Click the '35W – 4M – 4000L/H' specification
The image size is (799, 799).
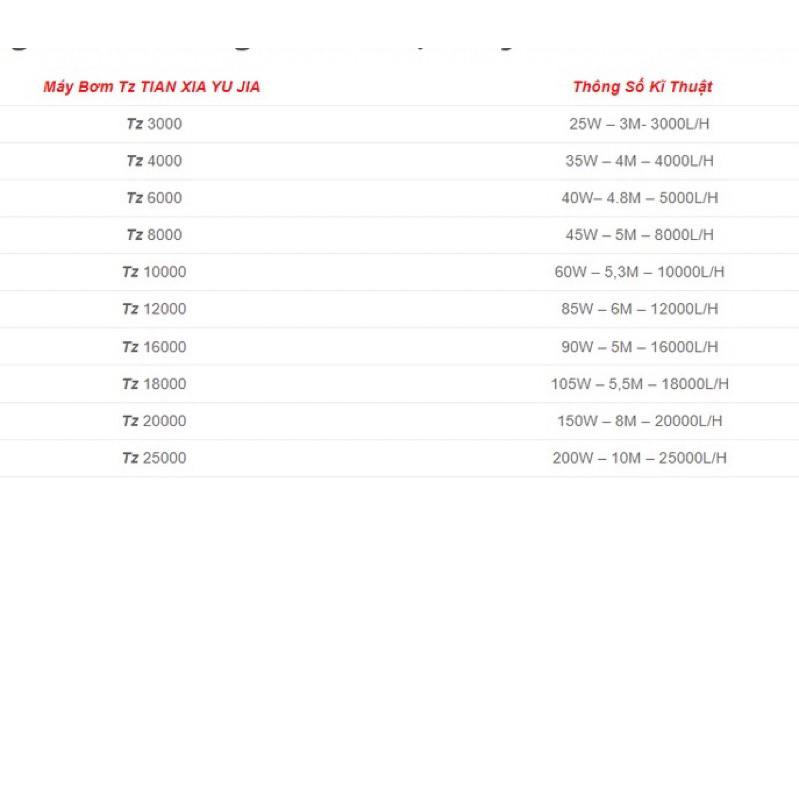coord(640,161)
